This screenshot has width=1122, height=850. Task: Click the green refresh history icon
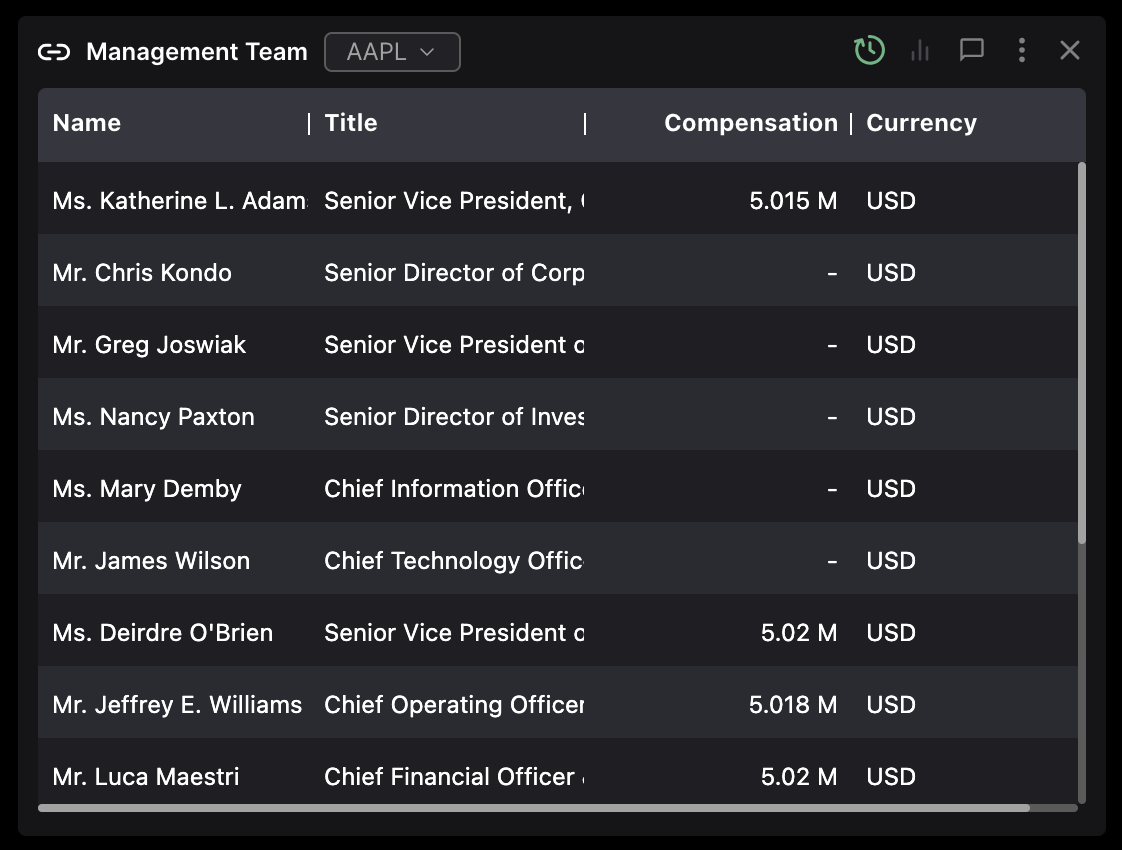(x=869, y=50)
